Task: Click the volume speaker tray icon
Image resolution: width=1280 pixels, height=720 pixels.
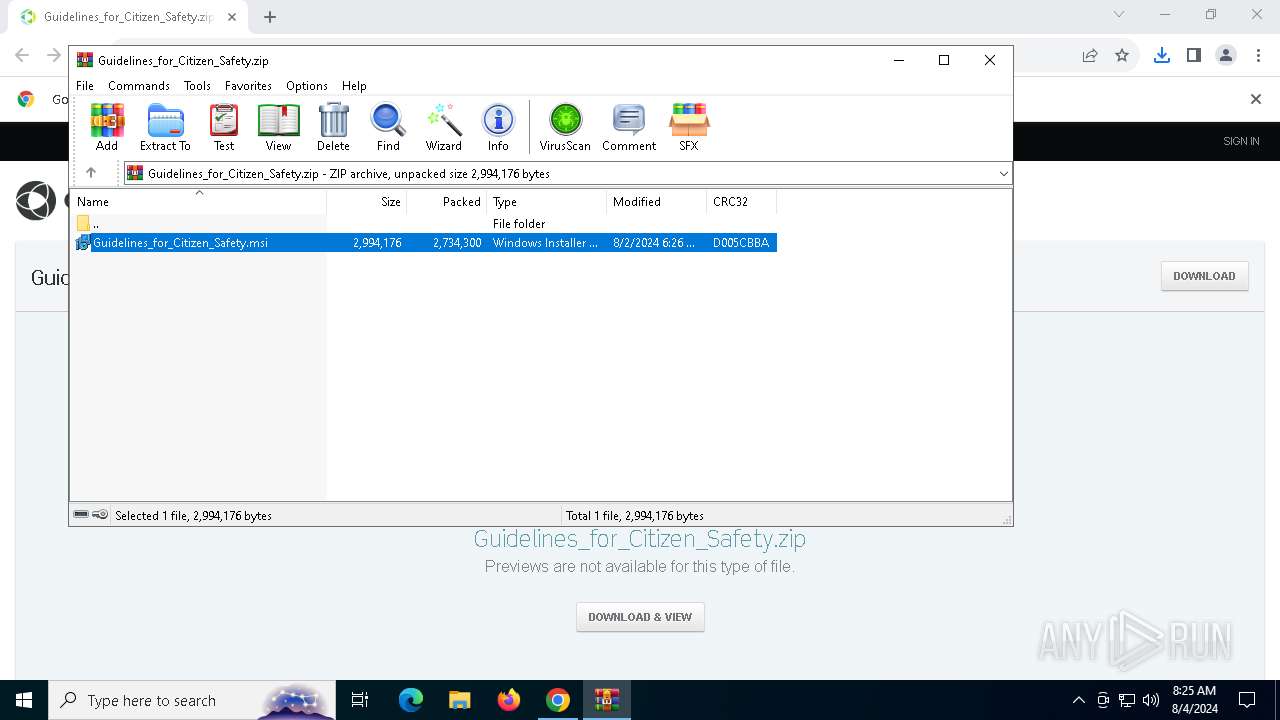Action: [x=1151, y=700]
